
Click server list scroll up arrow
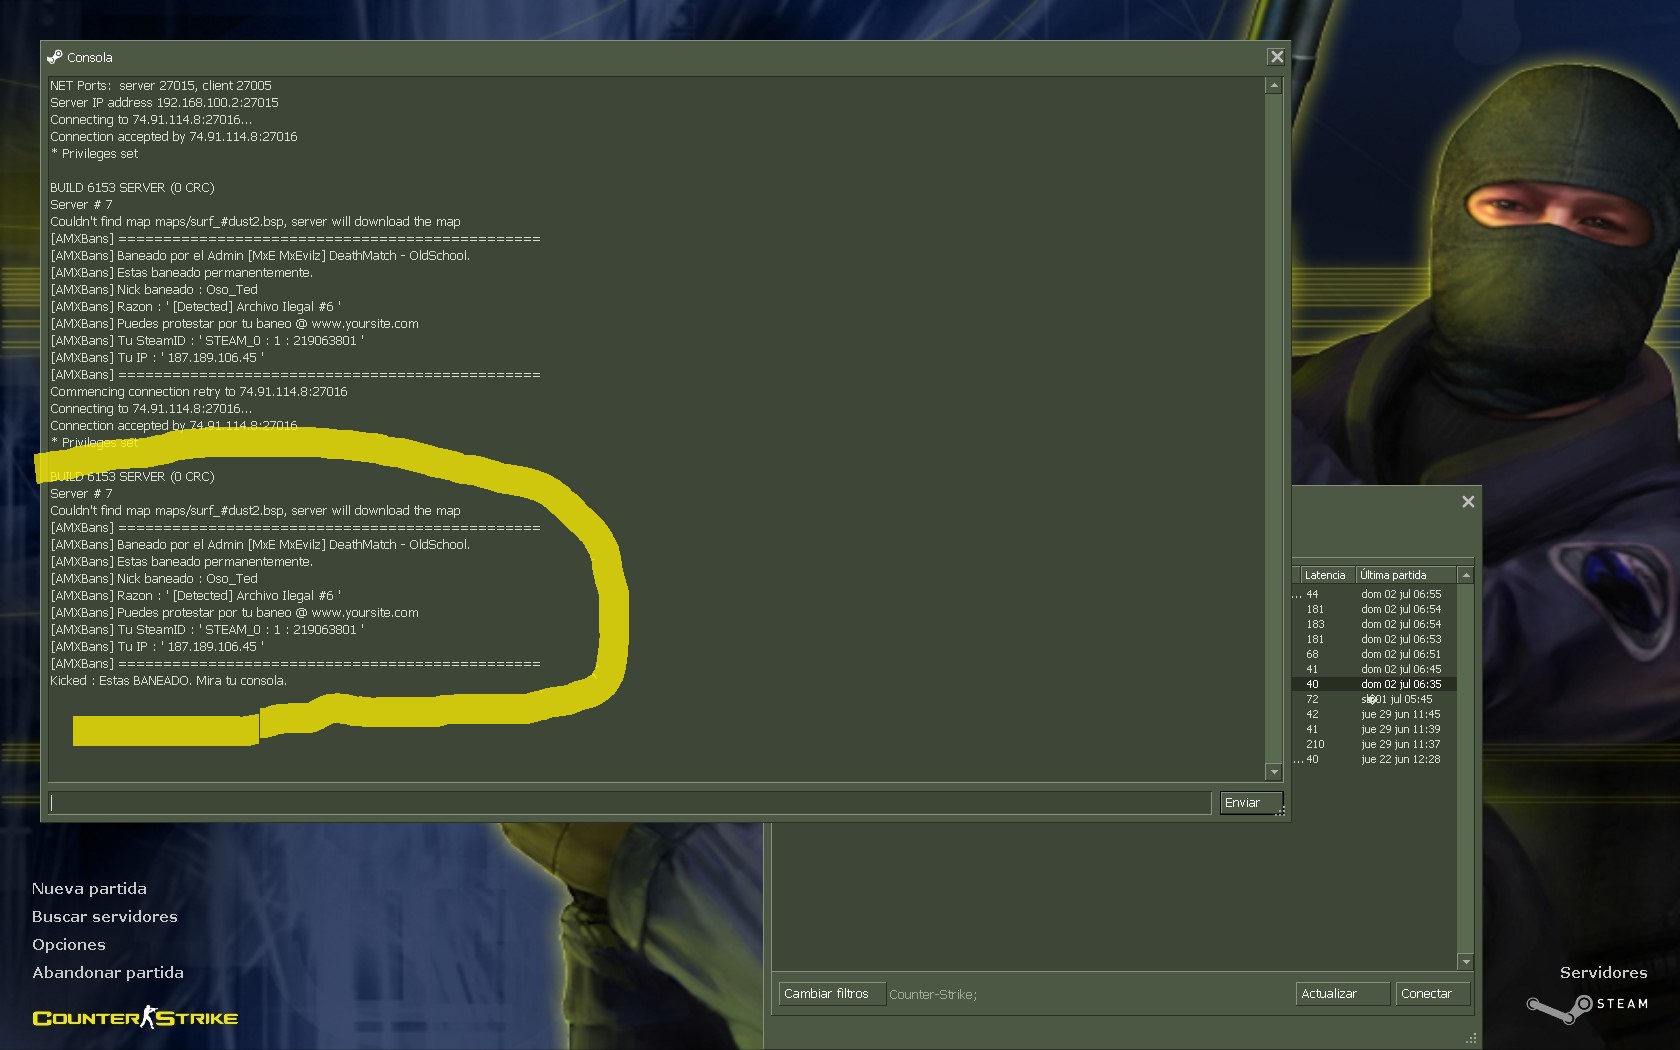click(x=1466, y=575)
